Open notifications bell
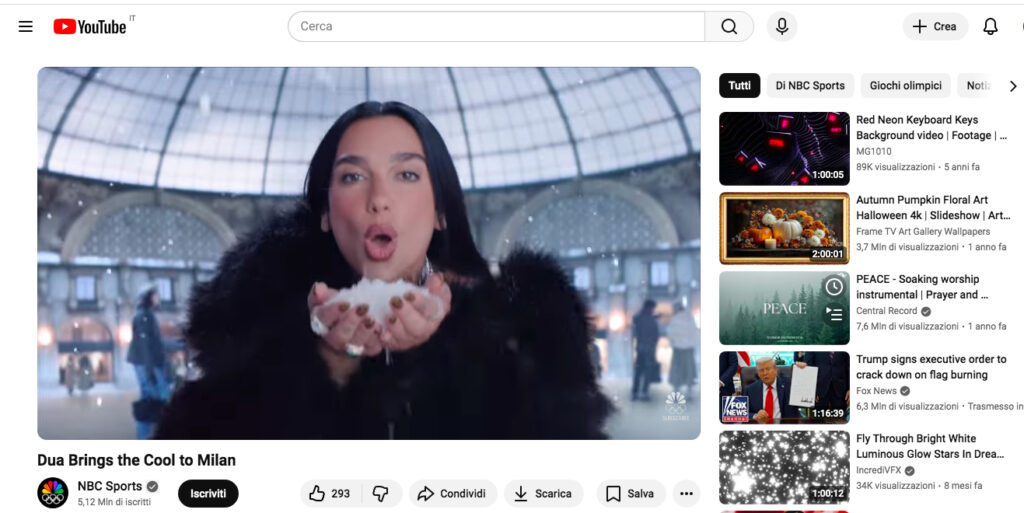Image resolution: width=1024 pixels, height=513 pixels. (990, 26)
